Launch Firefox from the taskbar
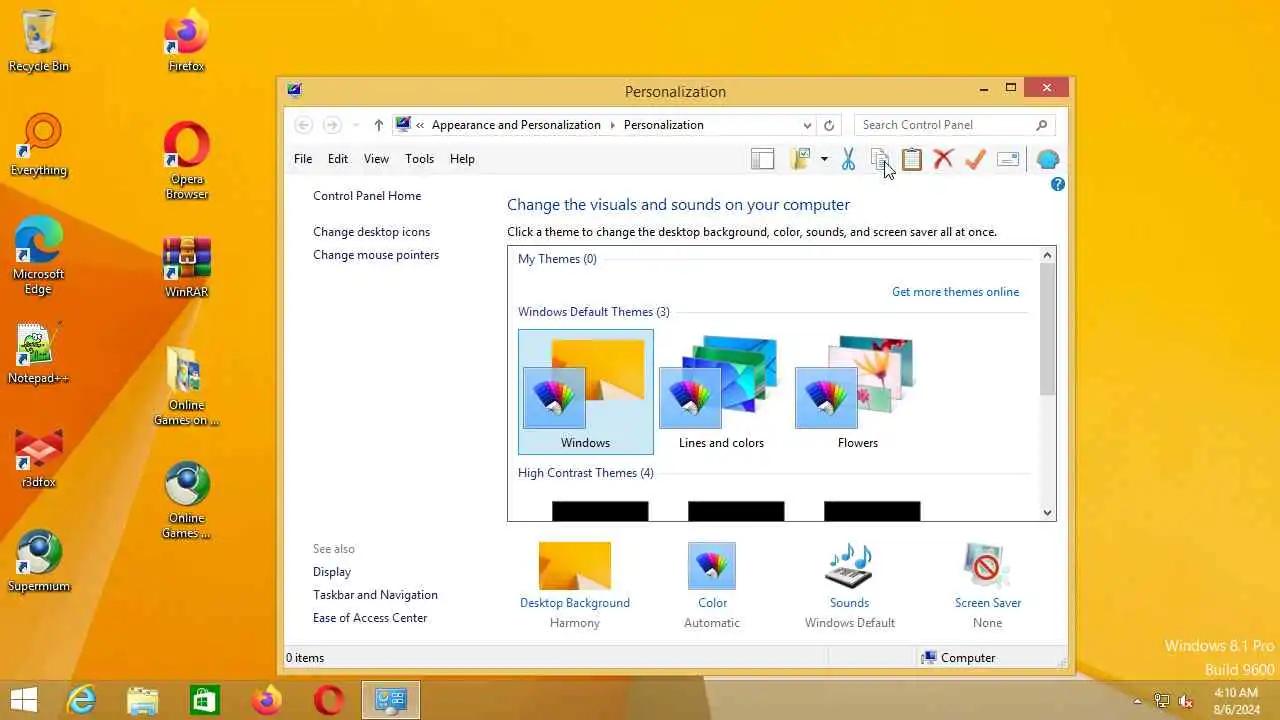 pyautogui.click(x=266, y=701)
